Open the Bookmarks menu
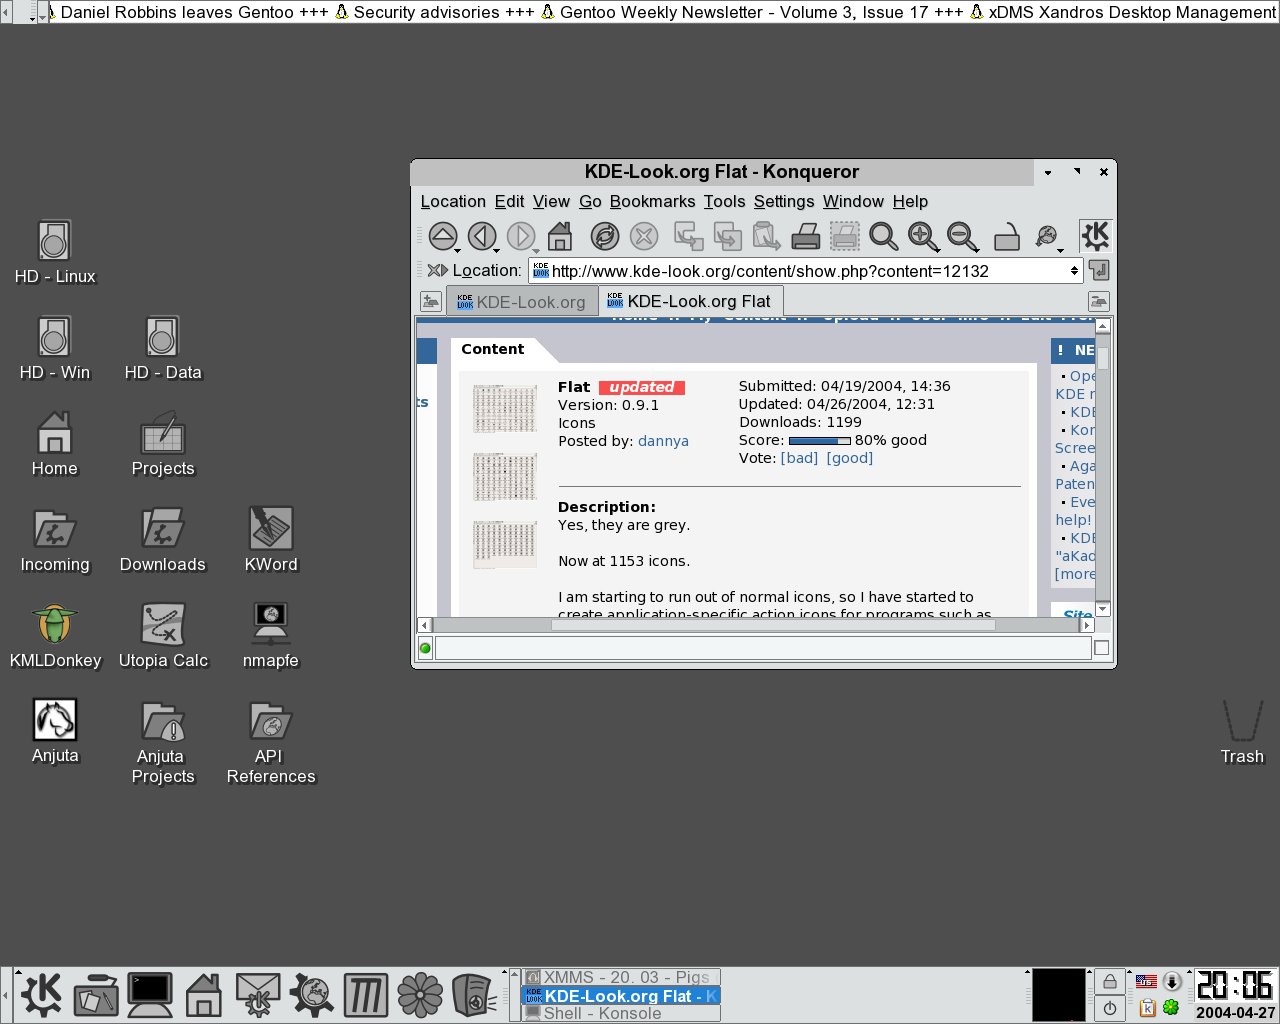 coord(652,201)
